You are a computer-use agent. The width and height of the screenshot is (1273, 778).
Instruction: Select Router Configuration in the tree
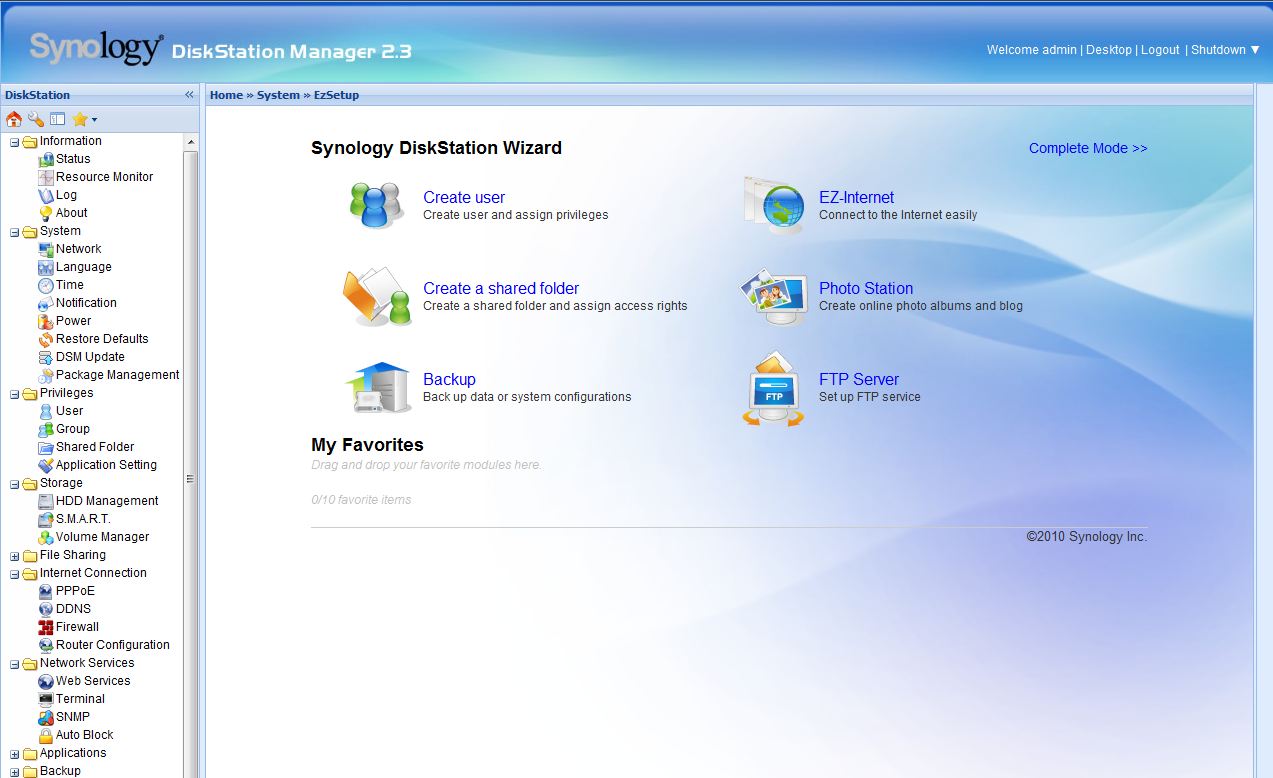(x=113, y=645)
